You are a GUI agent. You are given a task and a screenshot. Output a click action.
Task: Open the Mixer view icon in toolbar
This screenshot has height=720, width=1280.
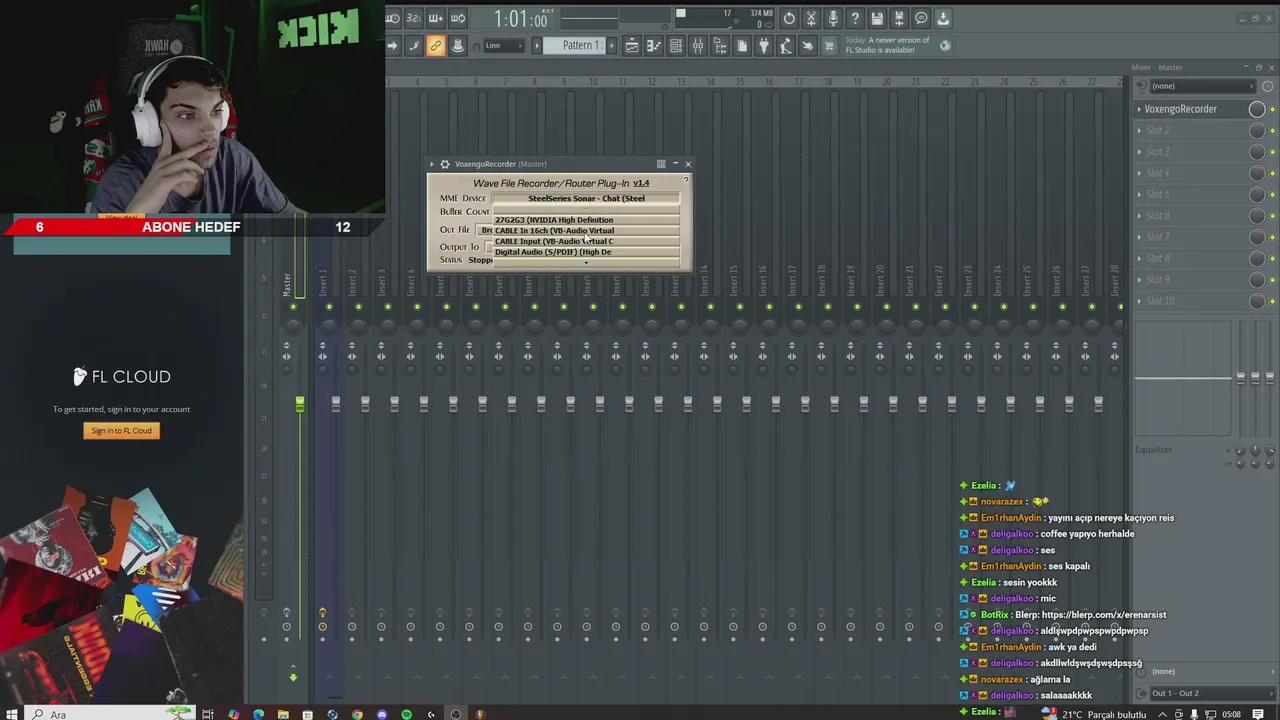tap(698, 45)
